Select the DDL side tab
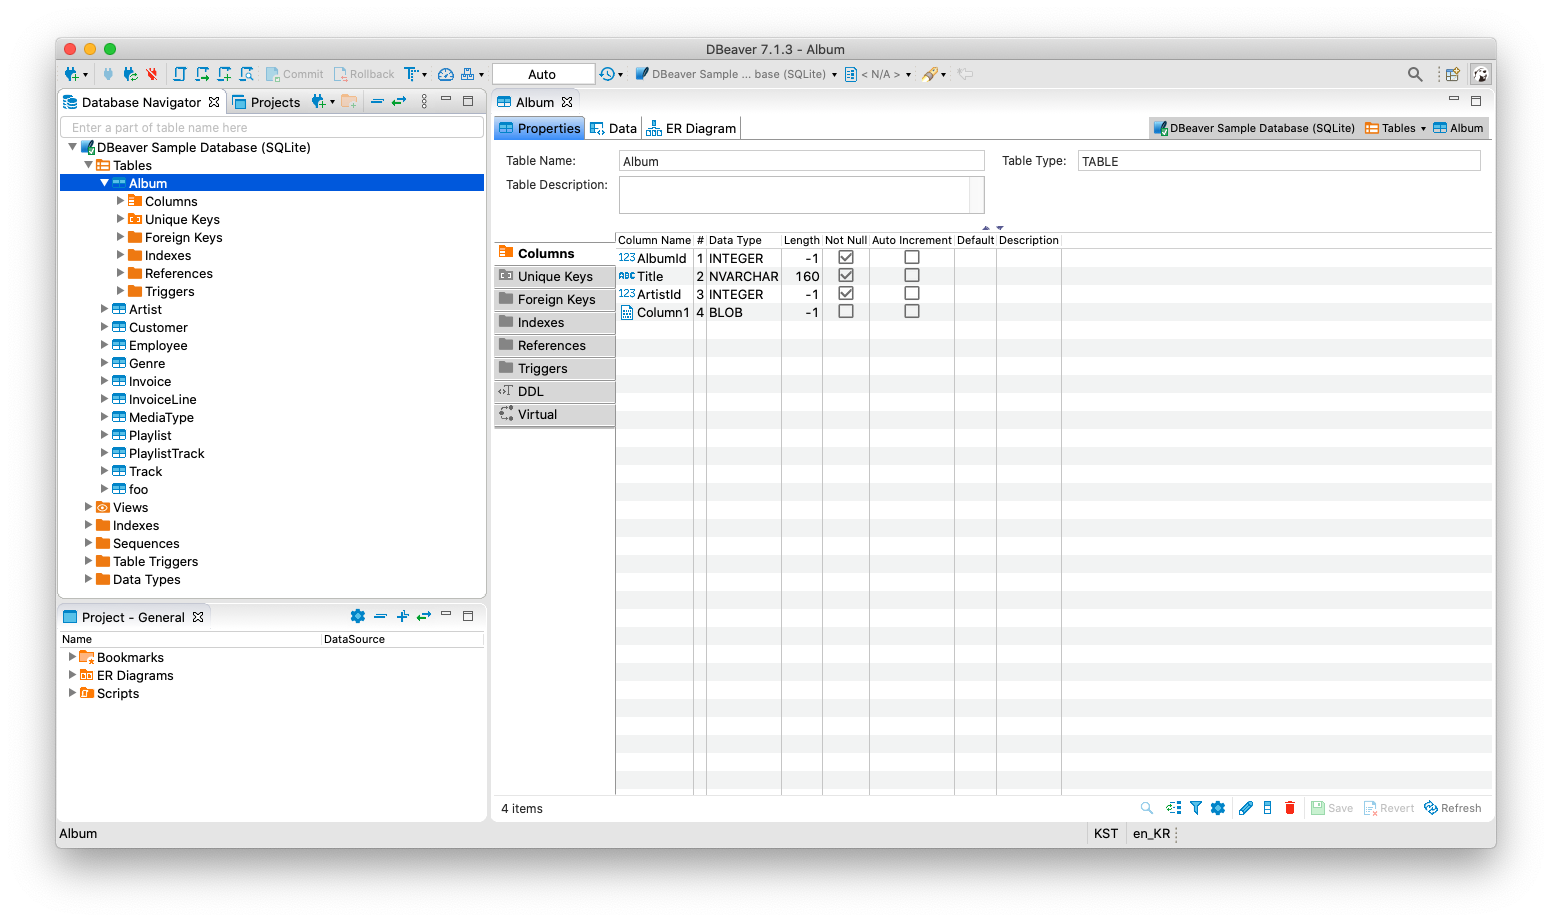 (x=554, y=391)
